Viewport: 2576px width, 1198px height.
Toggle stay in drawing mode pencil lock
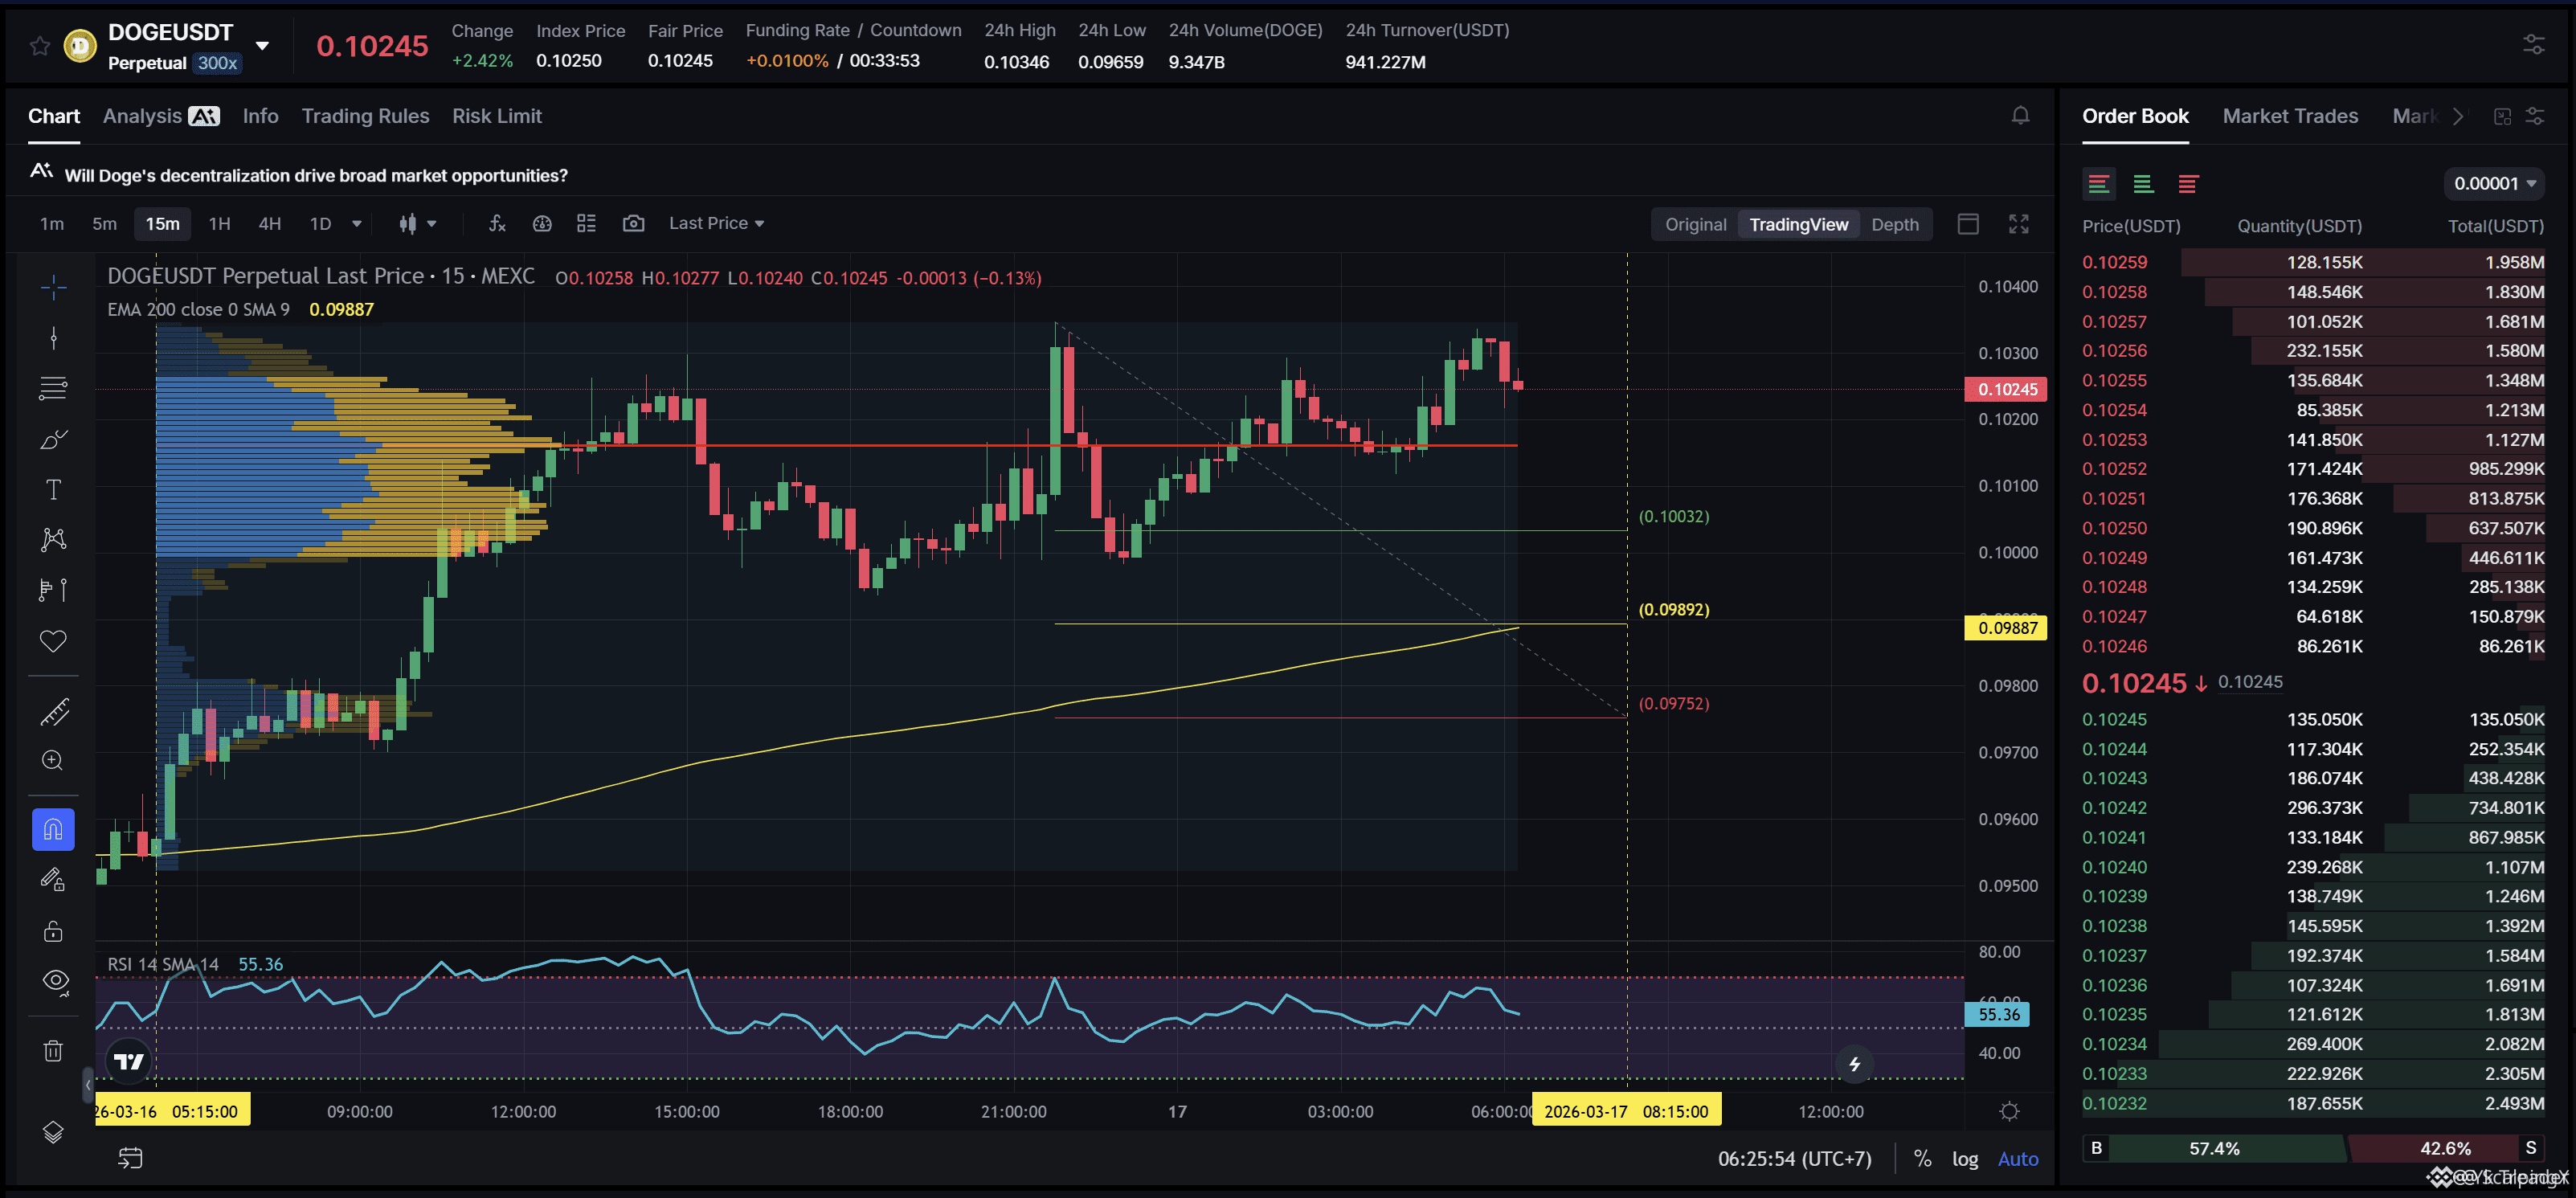53,880
